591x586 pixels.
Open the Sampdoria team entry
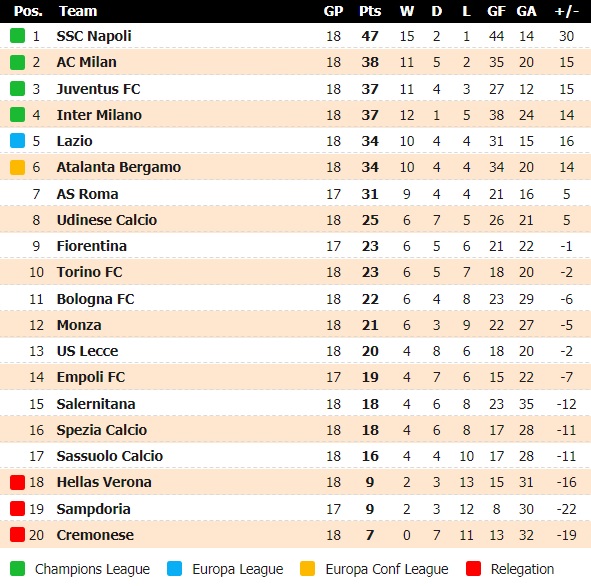[93, 509]
